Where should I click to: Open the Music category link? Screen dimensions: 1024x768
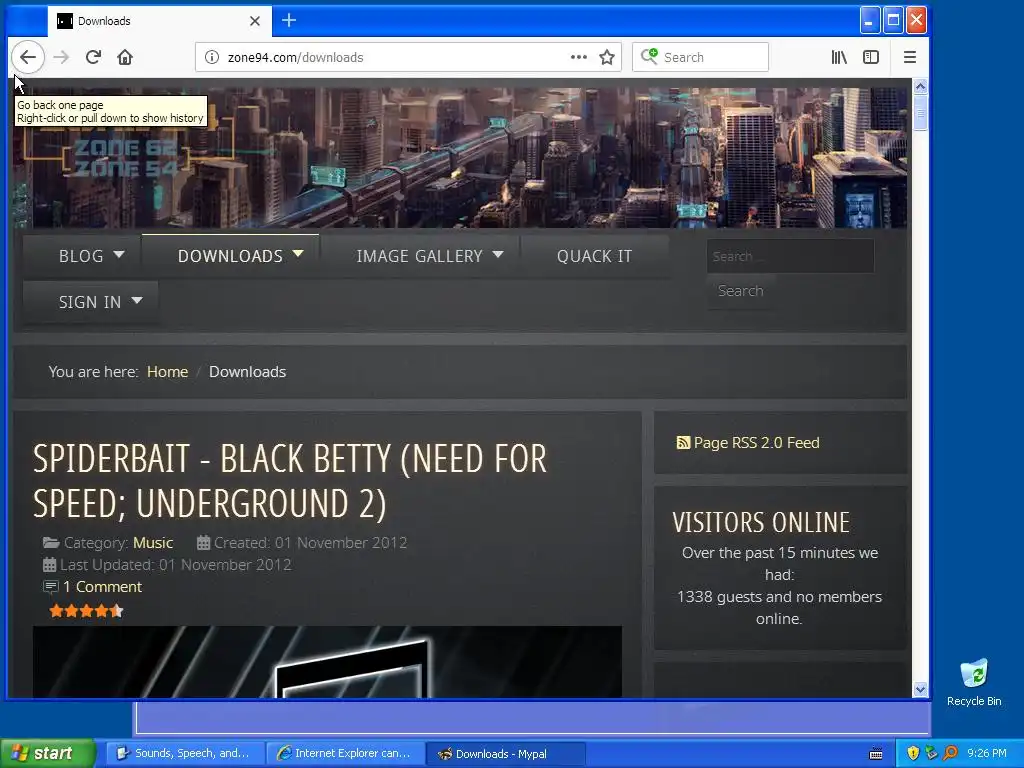tap(153, 543)
